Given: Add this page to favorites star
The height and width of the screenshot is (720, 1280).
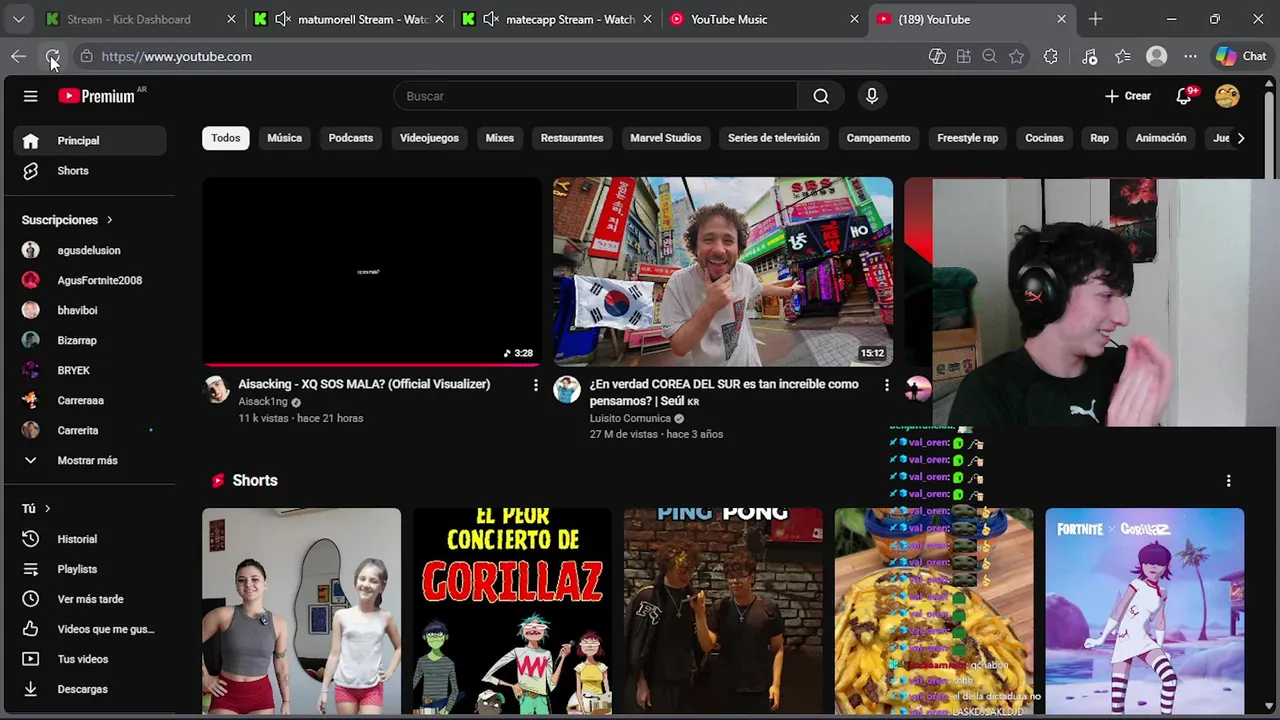Looking at the screenshot, I should [1017, 57].
